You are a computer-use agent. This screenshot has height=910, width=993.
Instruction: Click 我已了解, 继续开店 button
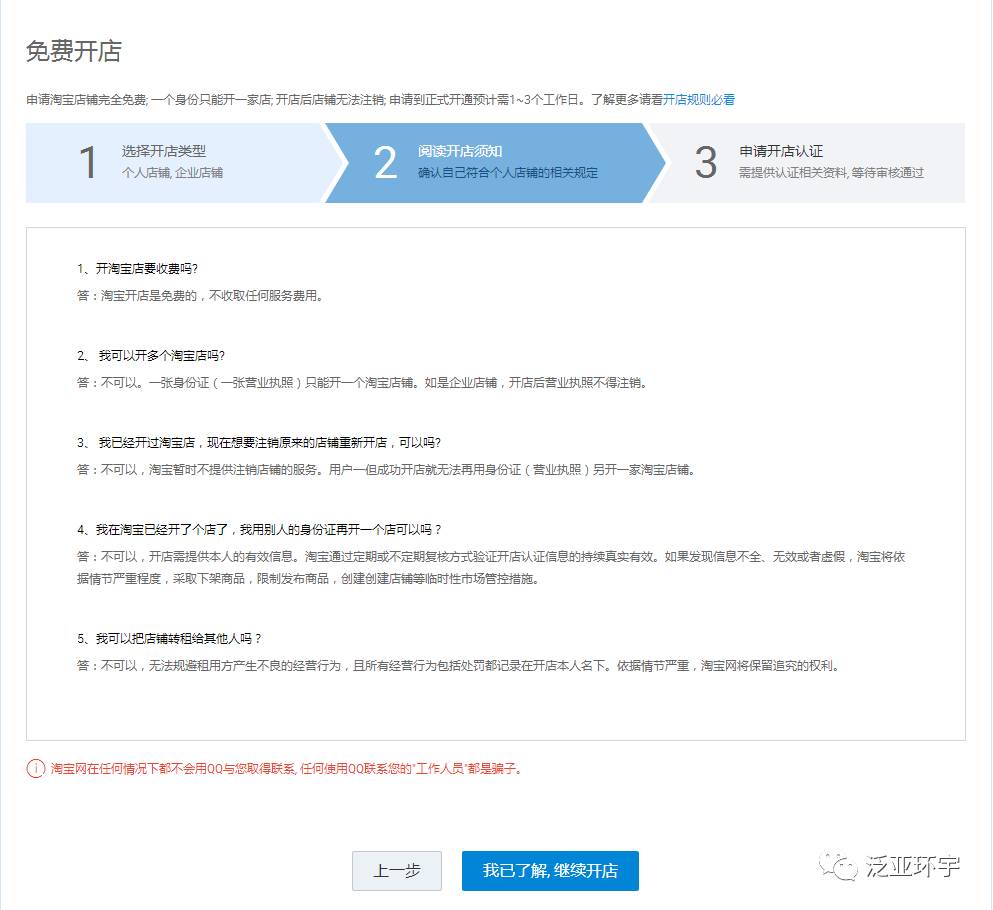tap(550, 871)
